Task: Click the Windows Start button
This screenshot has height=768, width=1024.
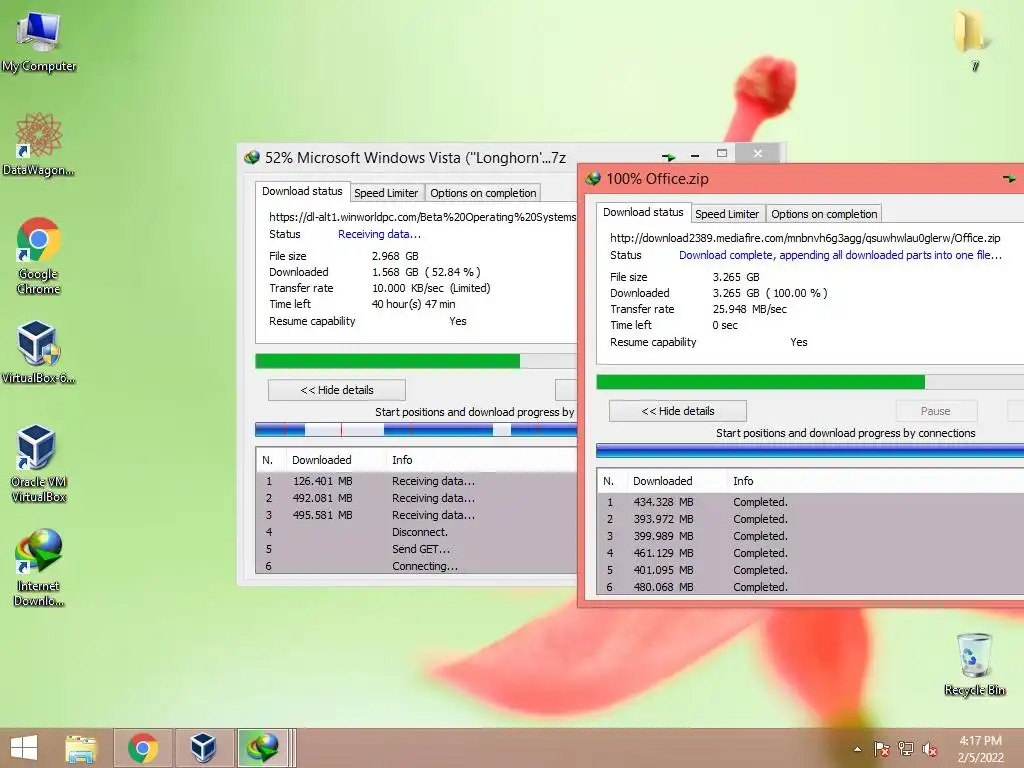Action: (24, 748)
